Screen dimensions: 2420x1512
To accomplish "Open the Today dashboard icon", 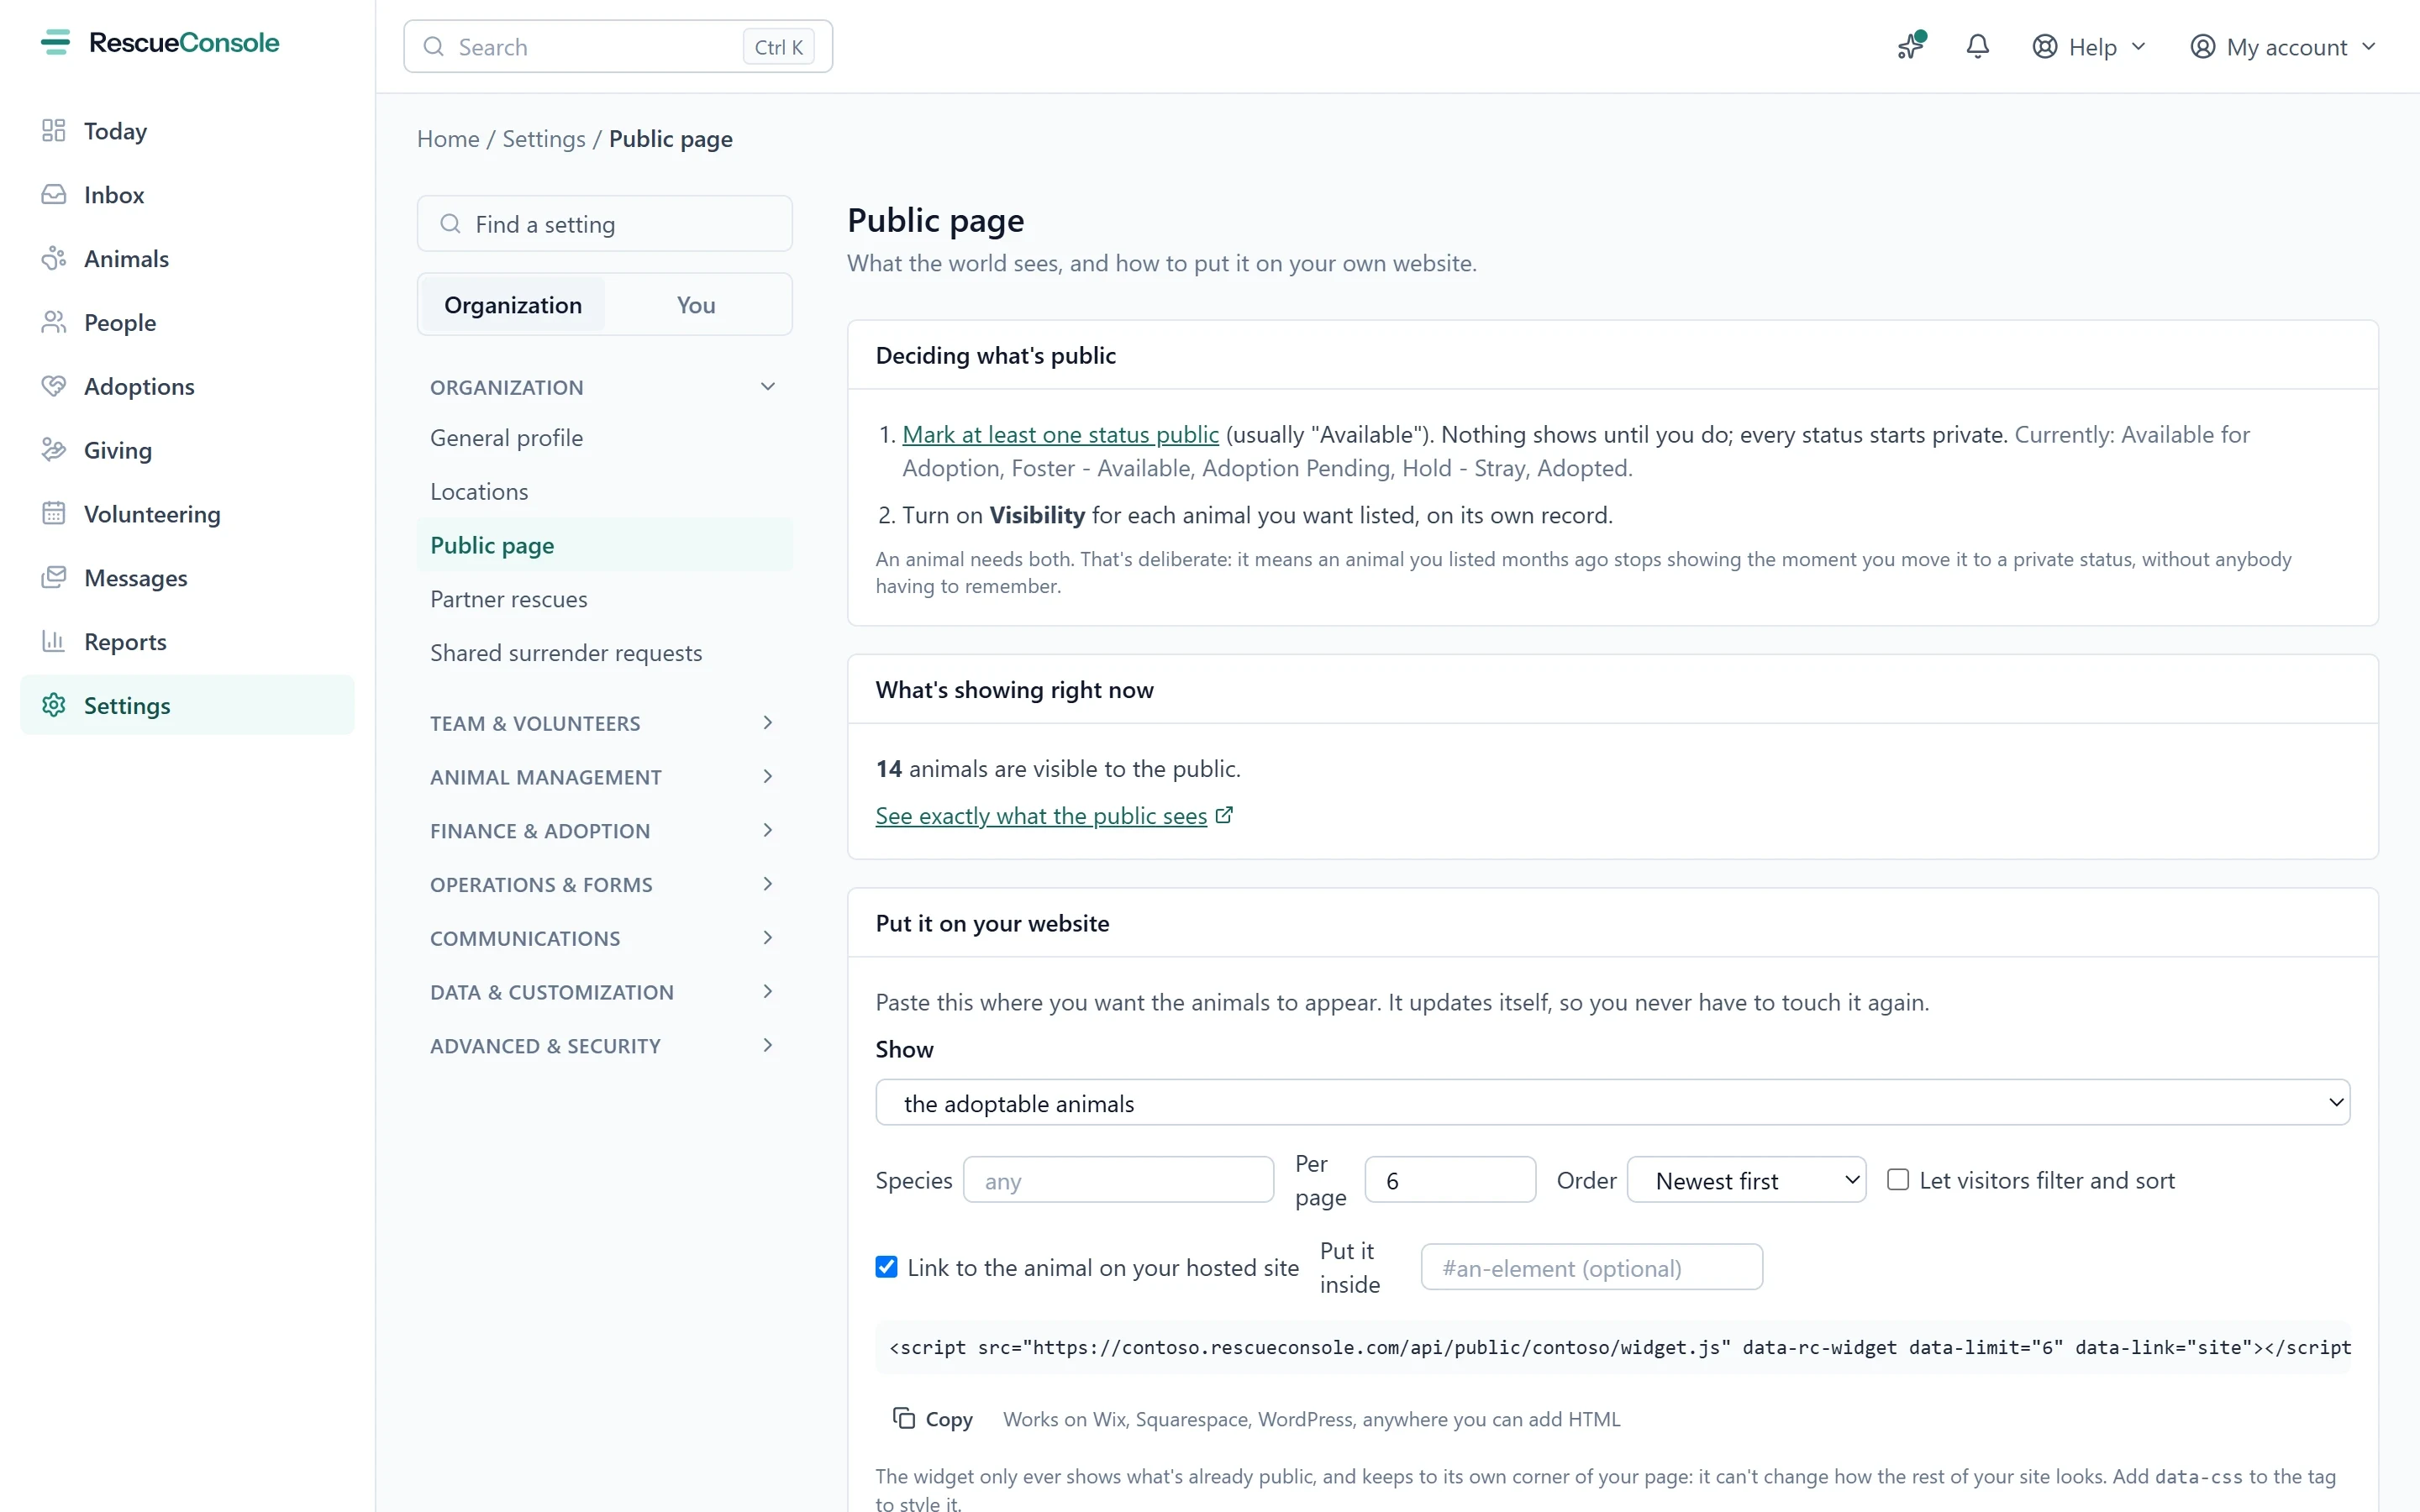I will pos(54,131).
